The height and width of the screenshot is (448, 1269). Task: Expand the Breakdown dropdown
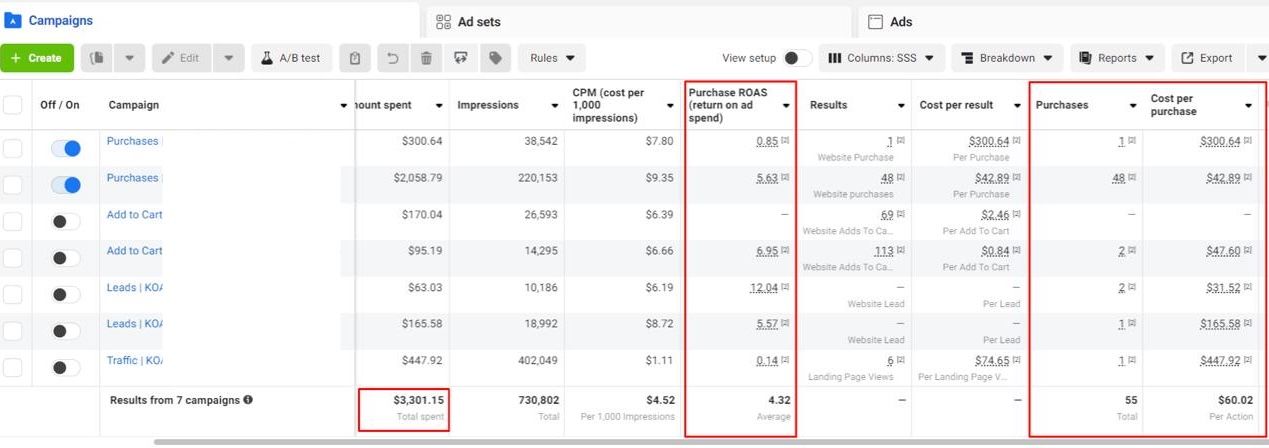pos(1006,58)
